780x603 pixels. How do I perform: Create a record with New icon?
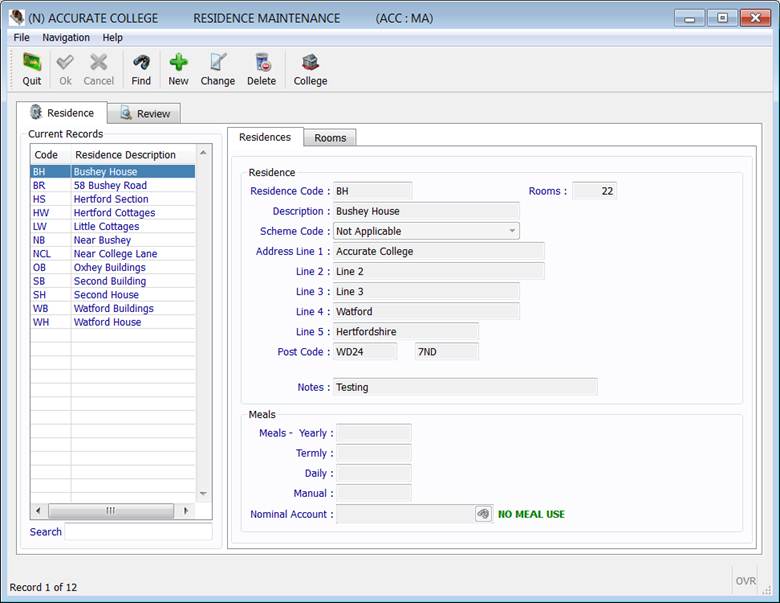click(178, 69)
